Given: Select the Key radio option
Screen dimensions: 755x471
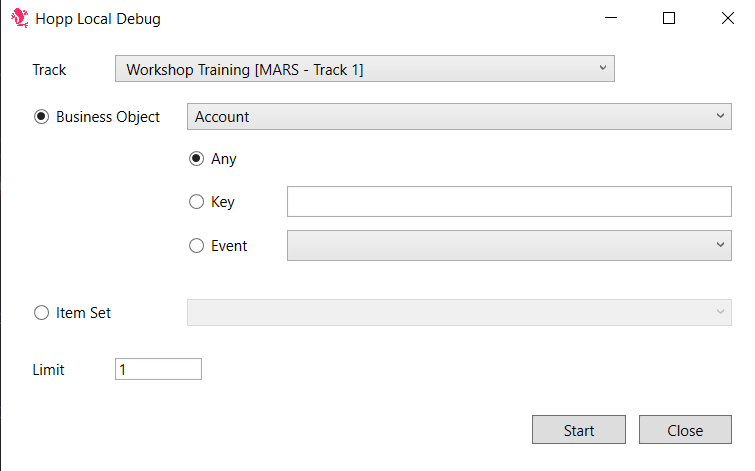Looking at the screenshot, I should [197, 202].
